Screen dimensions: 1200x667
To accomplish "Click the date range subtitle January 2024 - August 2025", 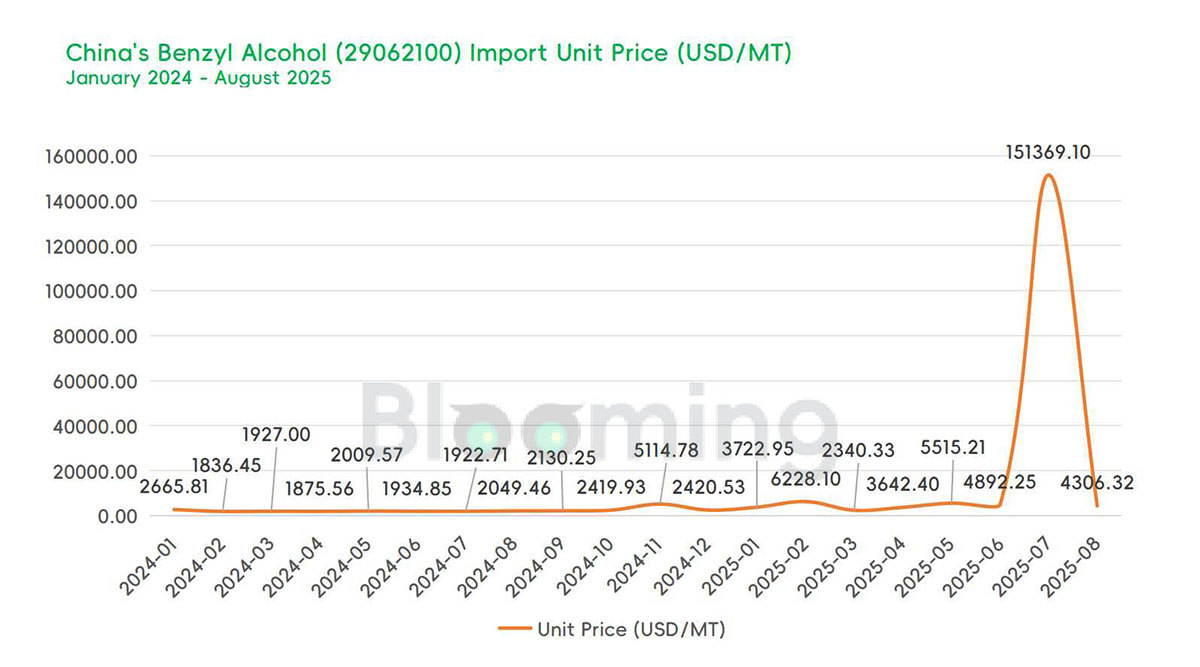I will pos(198,79).
